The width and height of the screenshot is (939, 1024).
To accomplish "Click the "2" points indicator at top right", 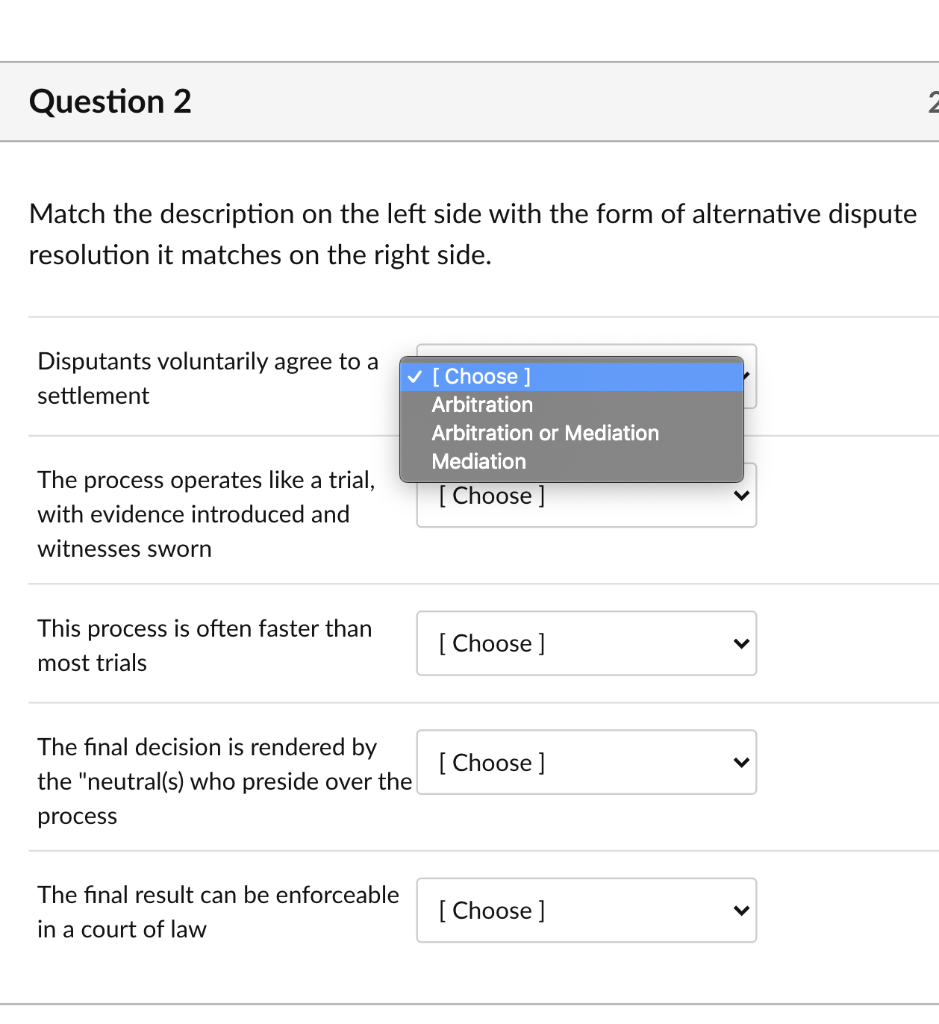I will (933, 101).
